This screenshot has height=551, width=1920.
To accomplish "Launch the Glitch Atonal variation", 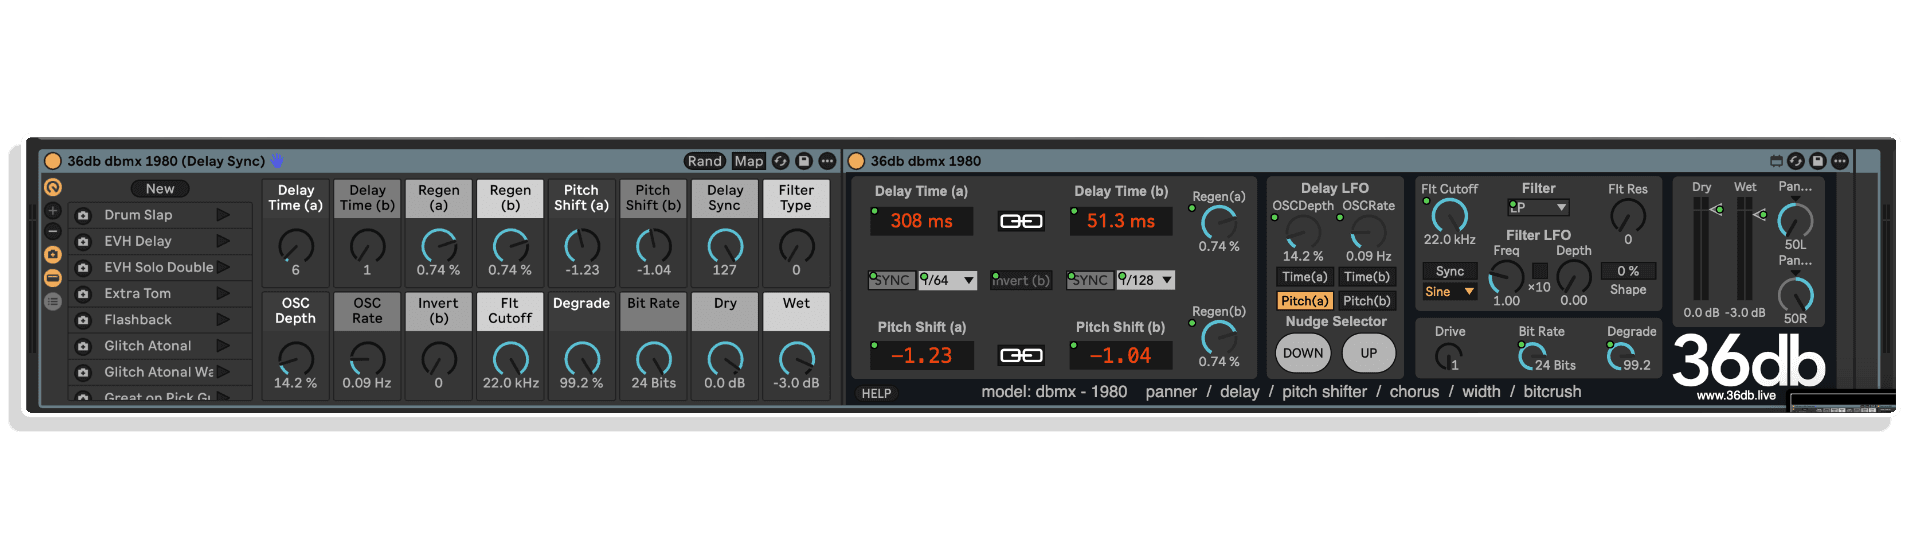I will coord(223,346).
